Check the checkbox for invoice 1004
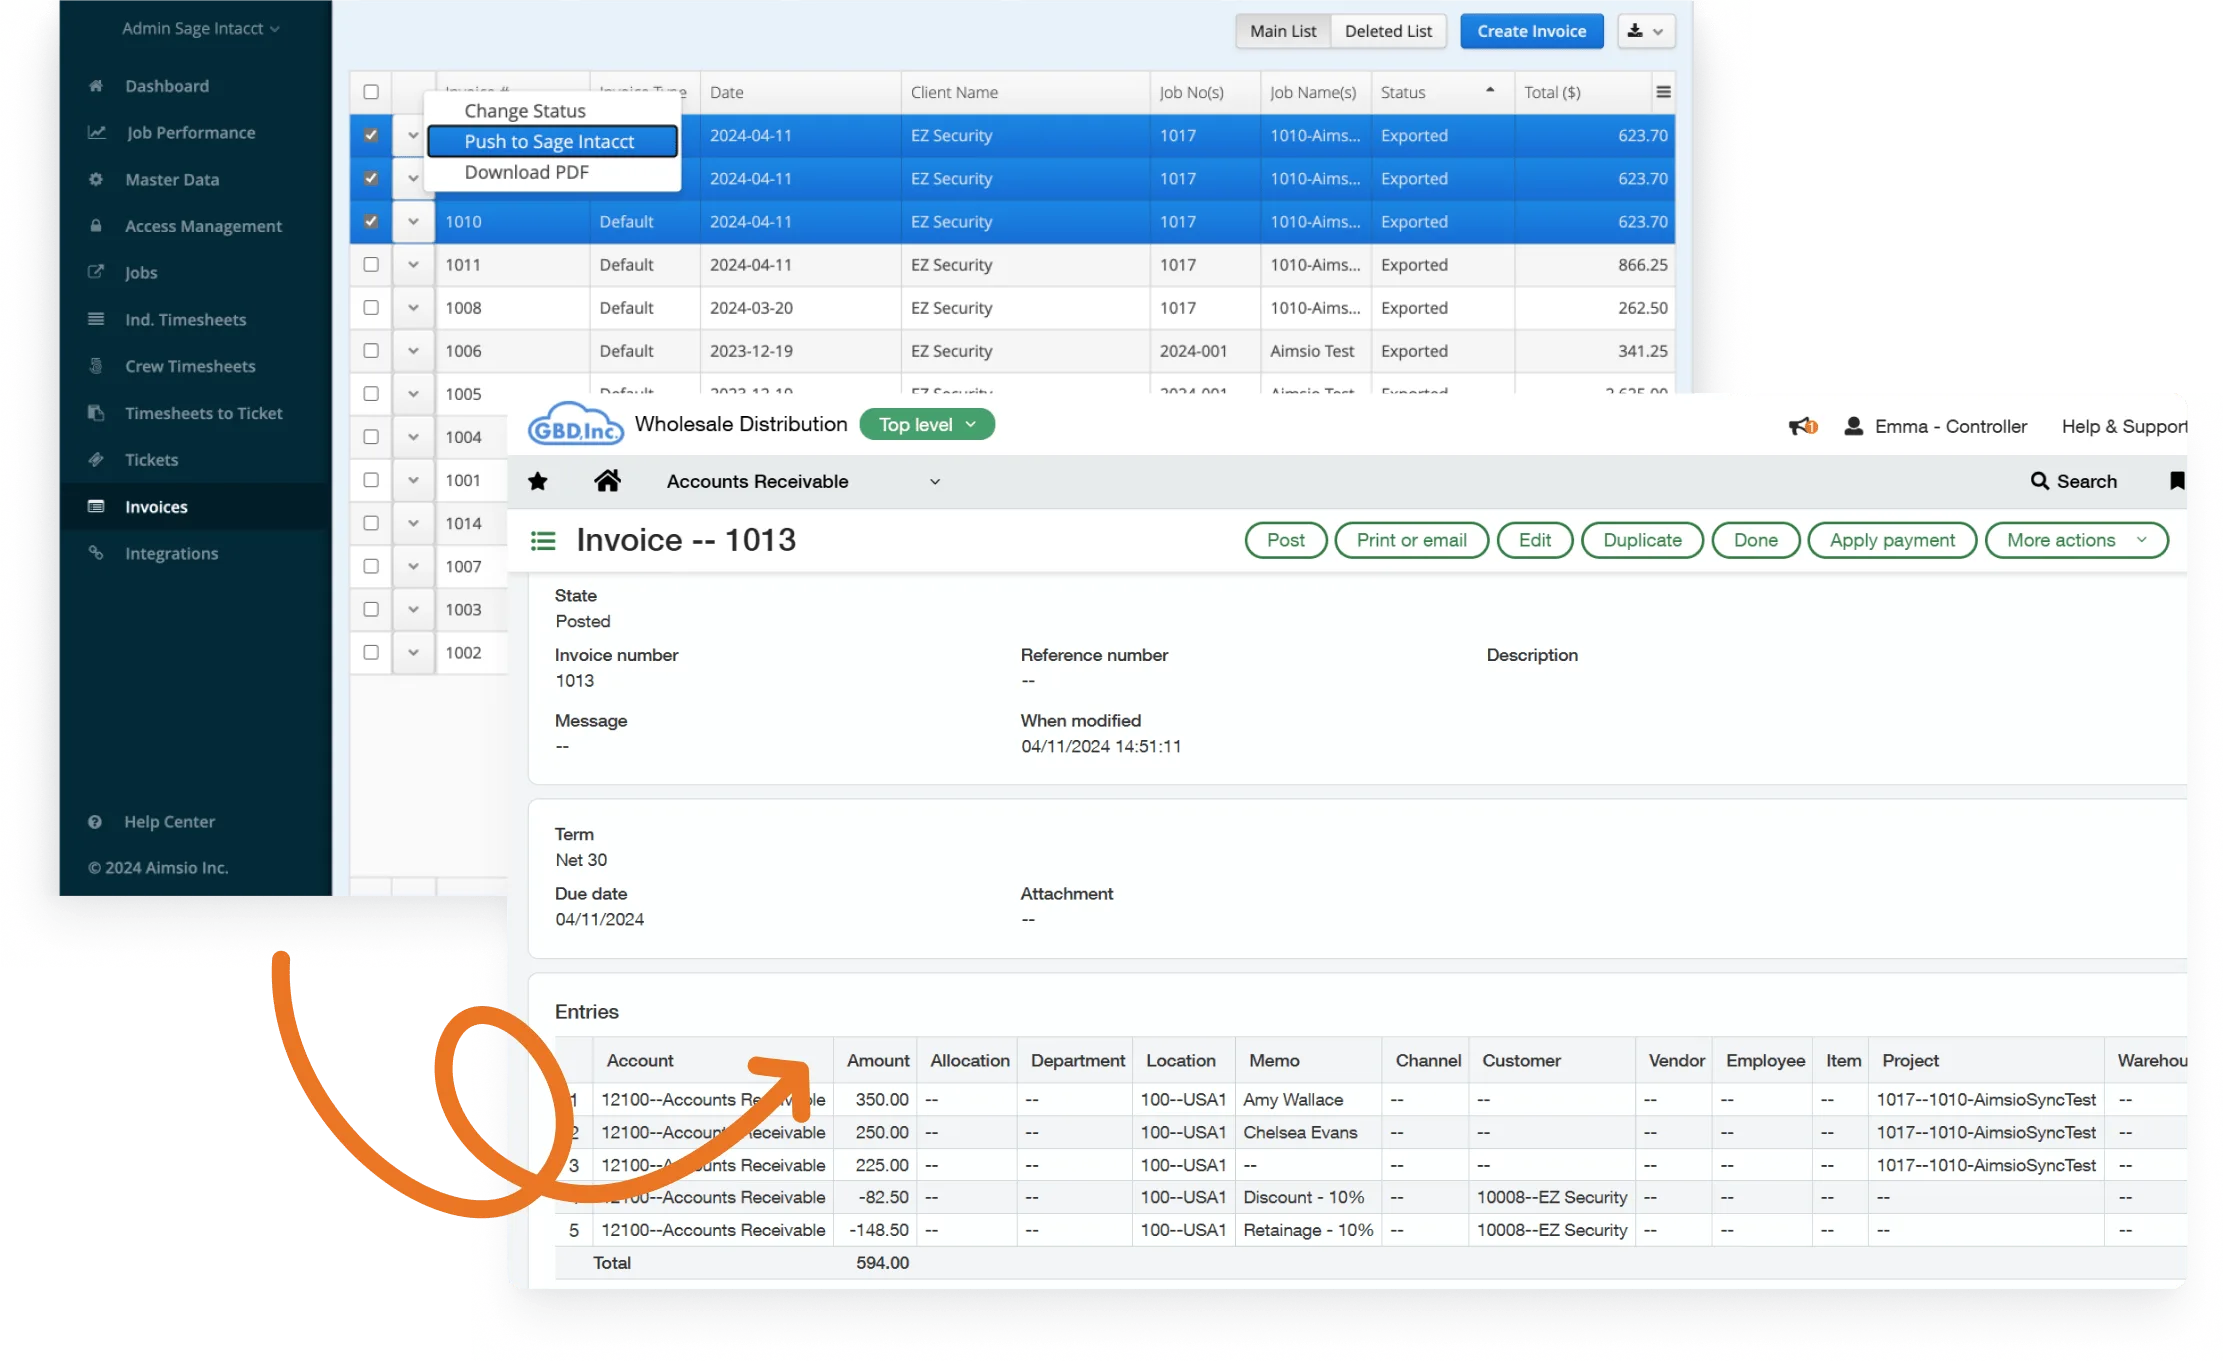2224x1361 pixels. point(371,436)
